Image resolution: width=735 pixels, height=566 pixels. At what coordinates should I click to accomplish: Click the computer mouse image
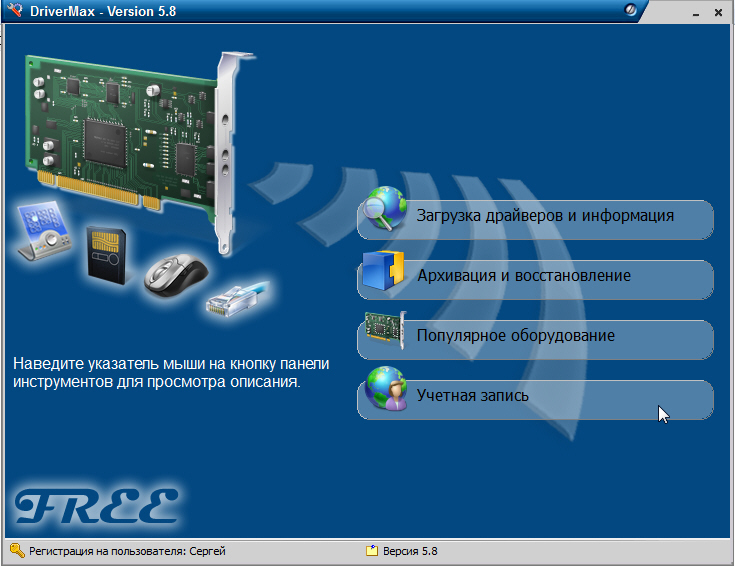pyautogui.click(x=176, y=276)
